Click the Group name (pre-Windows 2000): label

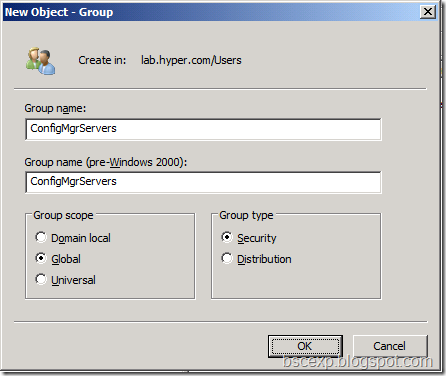point(106,162)
